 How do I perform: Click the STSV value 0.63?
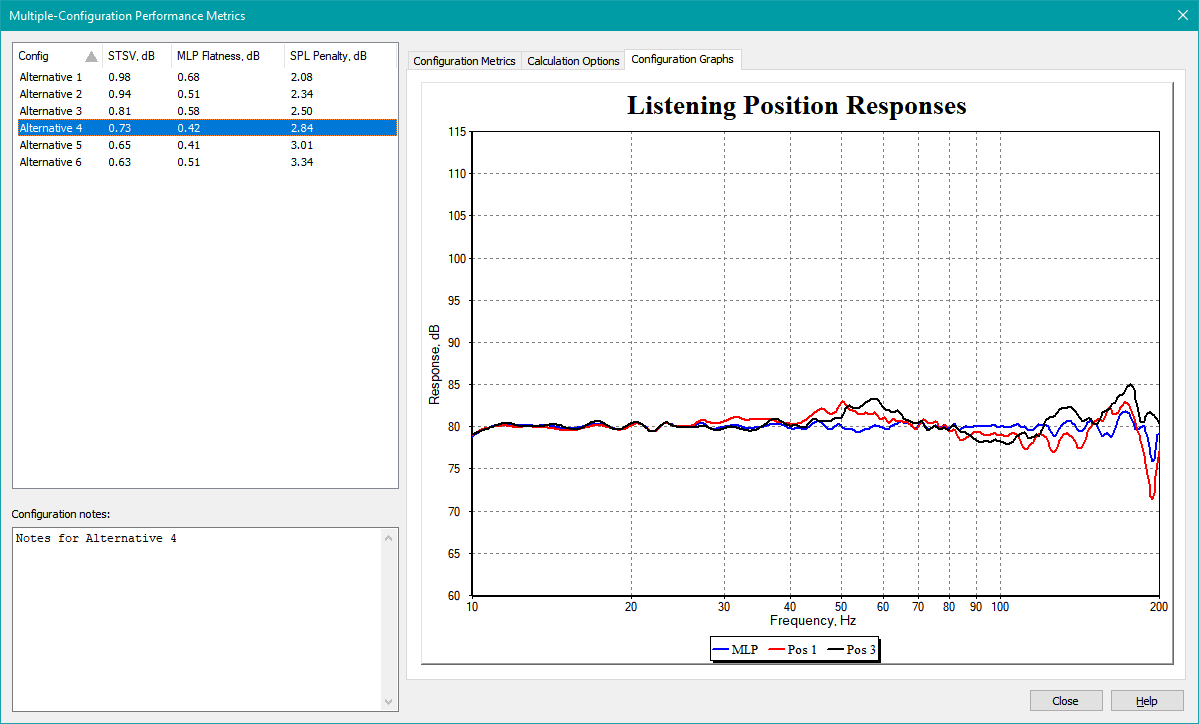click(119, 162)
